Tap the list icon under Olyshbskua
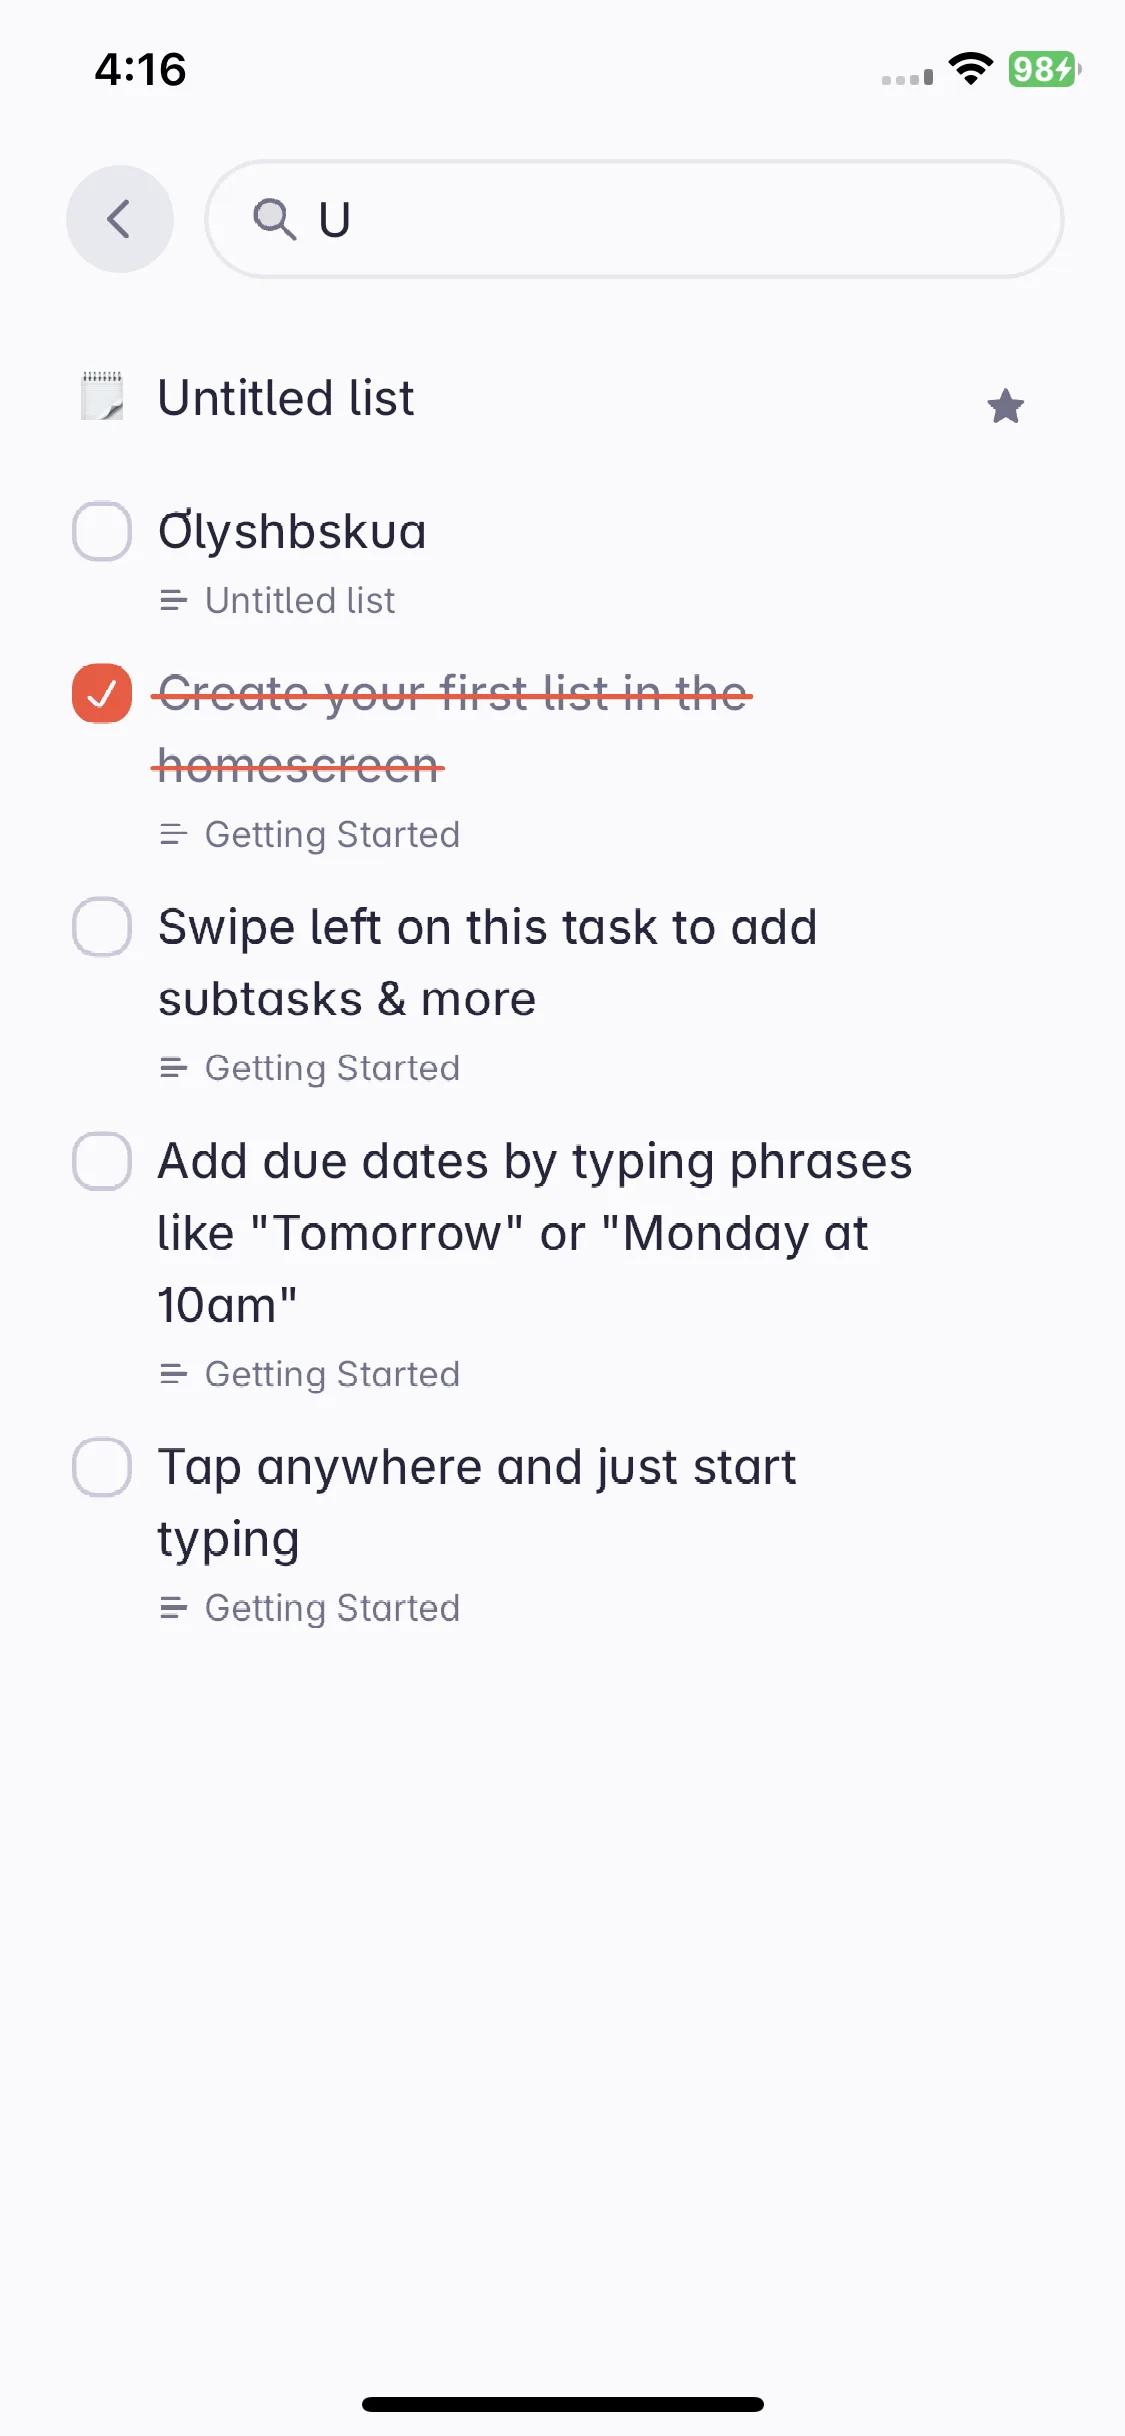This screenshot has height=2436, width=1125. (x=173, y=601)
